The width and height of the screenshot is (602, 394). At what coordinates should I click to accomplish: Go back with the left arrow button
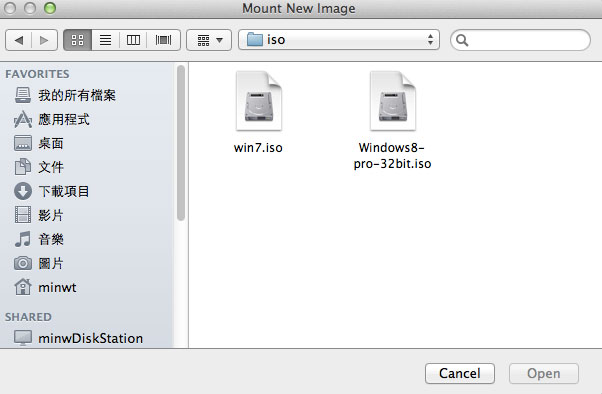click(18, 40)
